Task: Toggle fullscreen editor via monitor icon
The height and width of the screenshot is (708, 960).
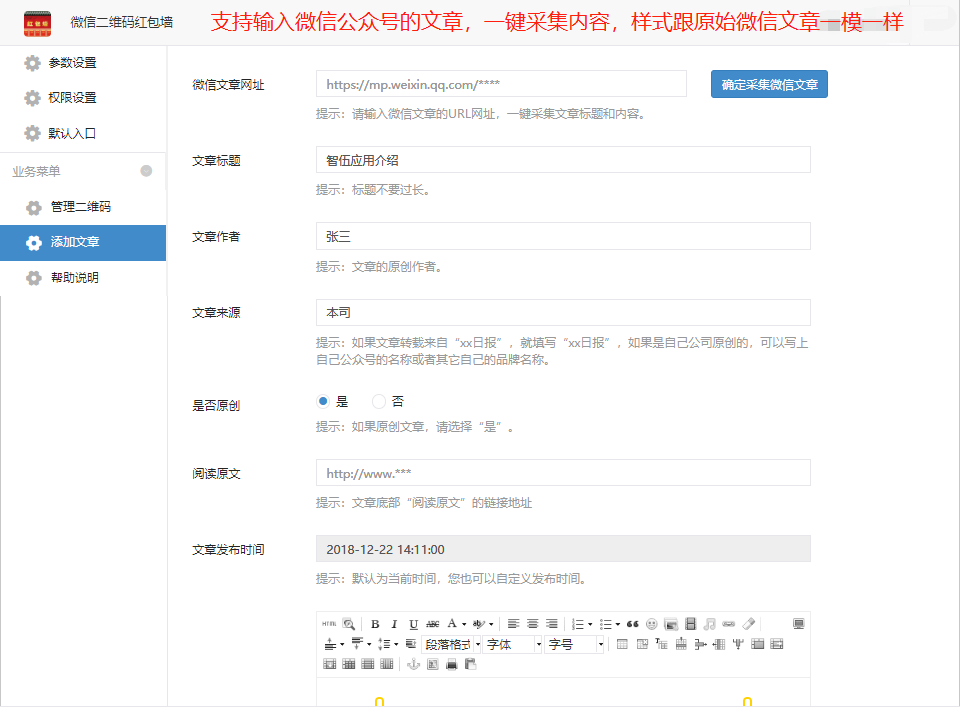Action: [x=798, y=624]
